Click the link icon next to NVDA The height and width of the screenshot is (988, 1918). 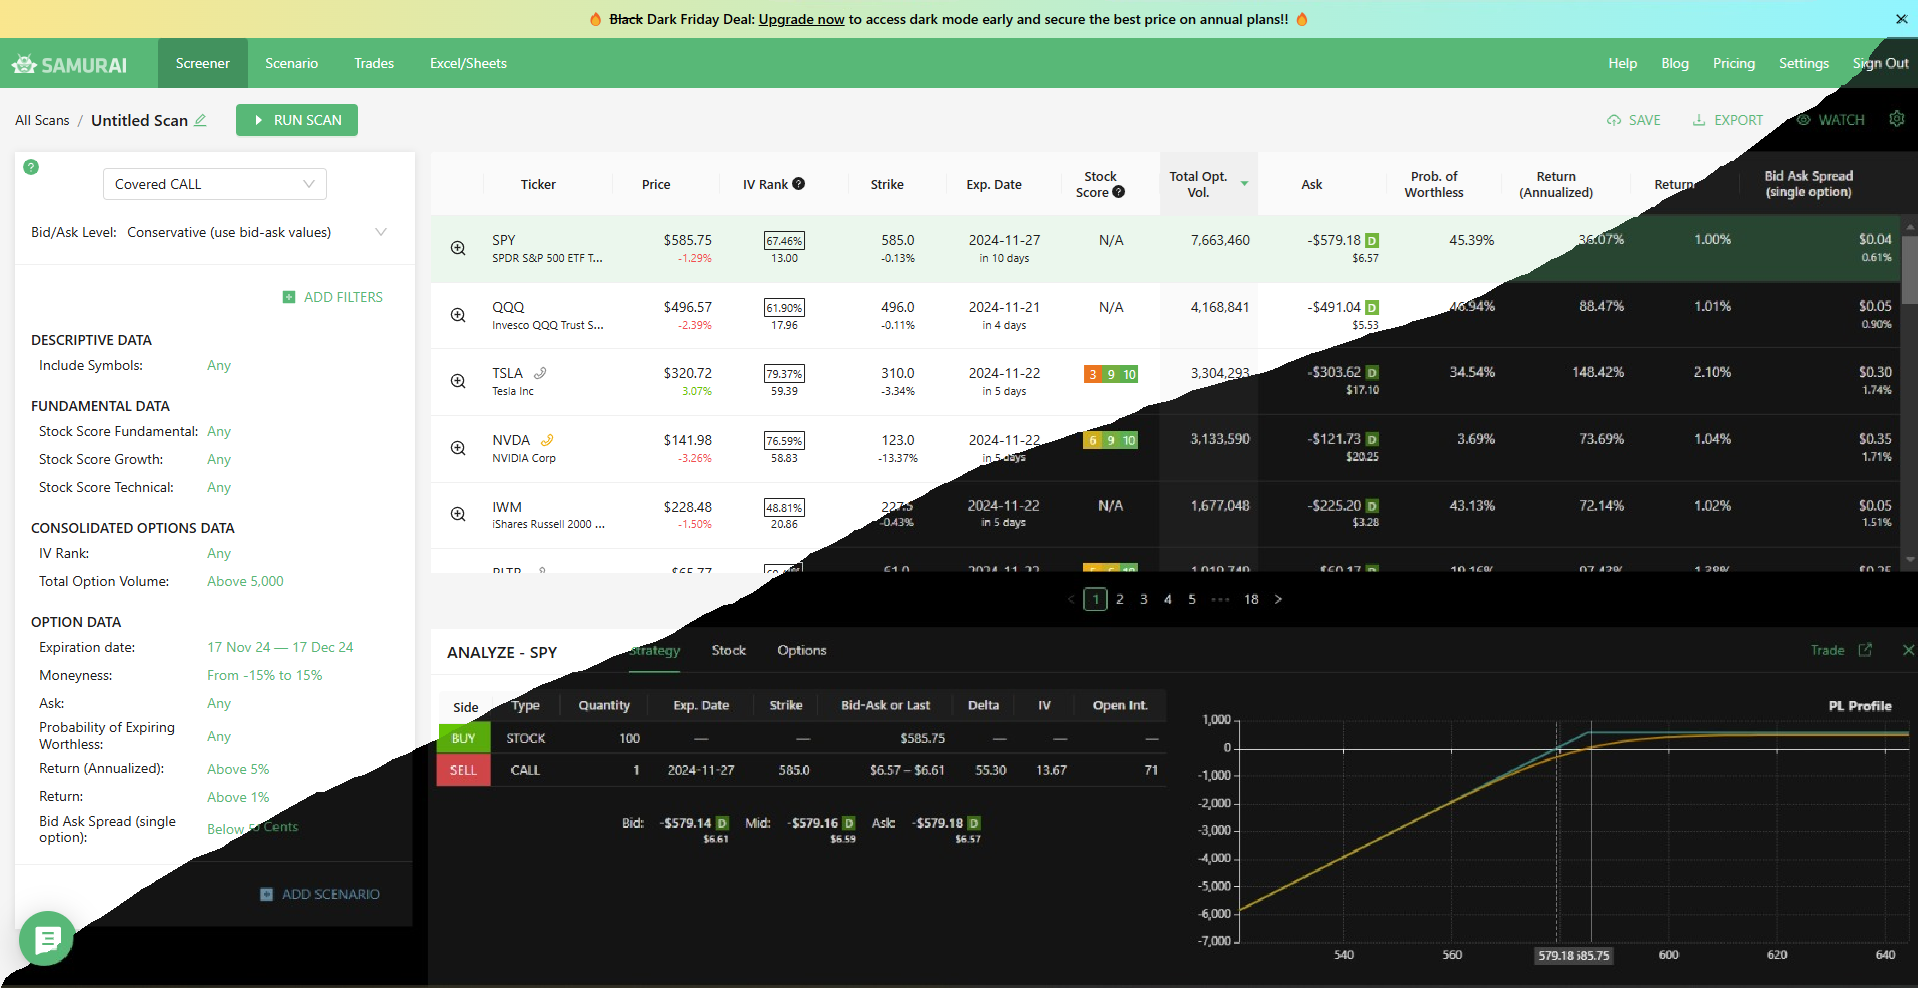tap(547, 440)
